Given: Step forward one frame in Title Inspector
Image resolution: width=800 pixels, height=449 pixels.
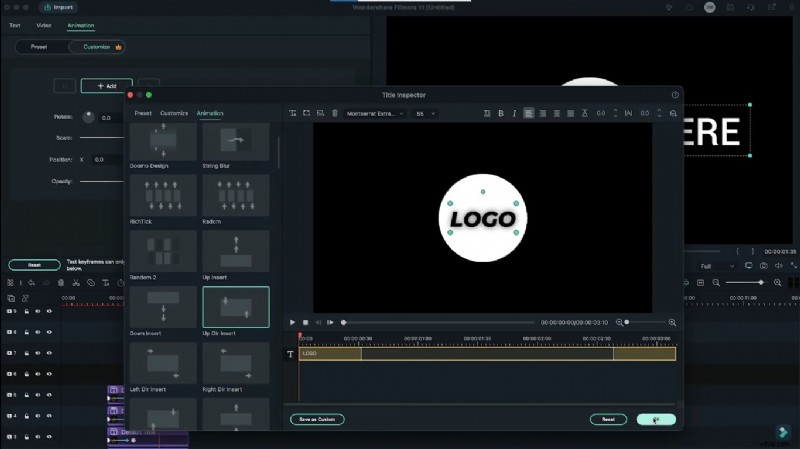Looking at the screenshot, I should pos(330,322).
